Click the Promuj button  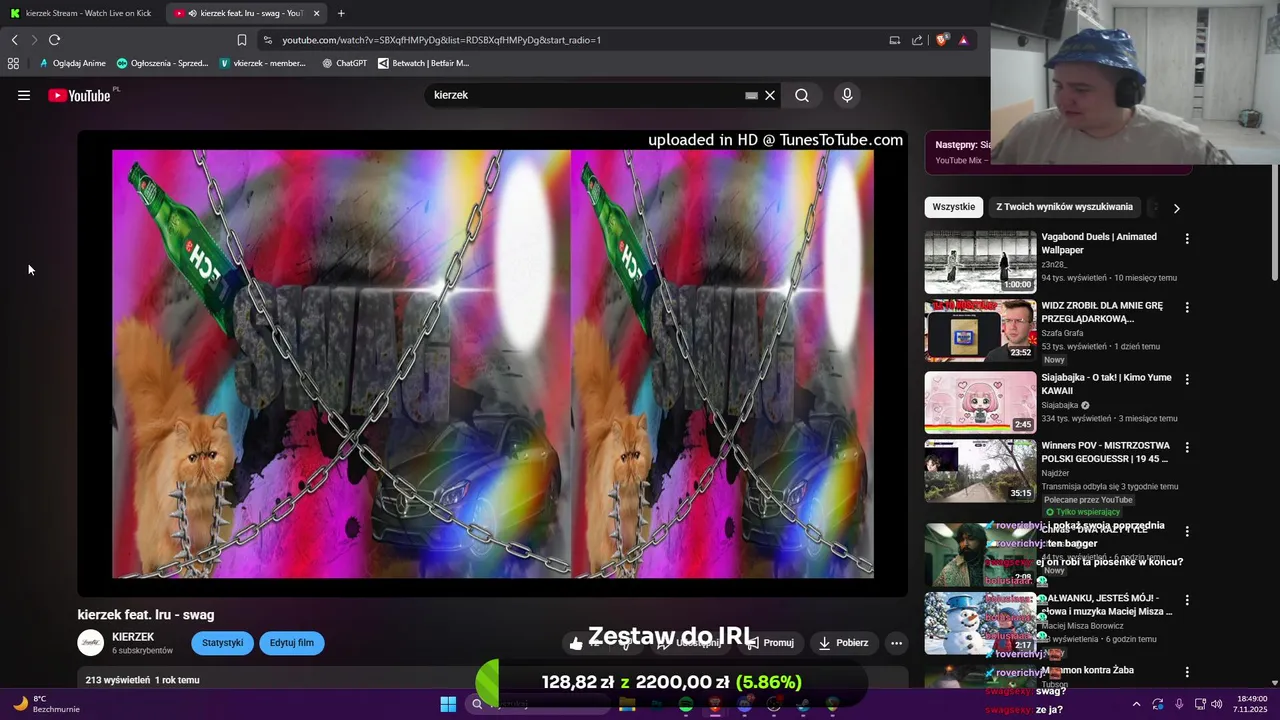770,643
